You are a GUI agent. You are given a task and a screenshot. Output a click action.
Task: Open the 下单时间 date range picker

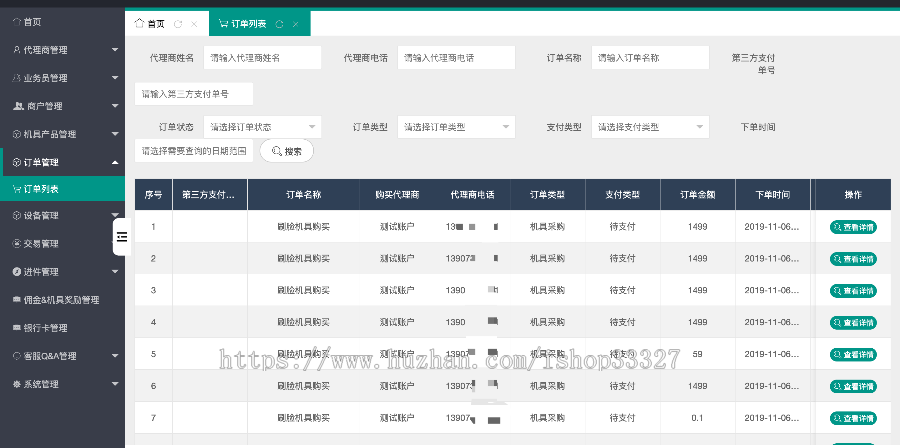[194, 151]
